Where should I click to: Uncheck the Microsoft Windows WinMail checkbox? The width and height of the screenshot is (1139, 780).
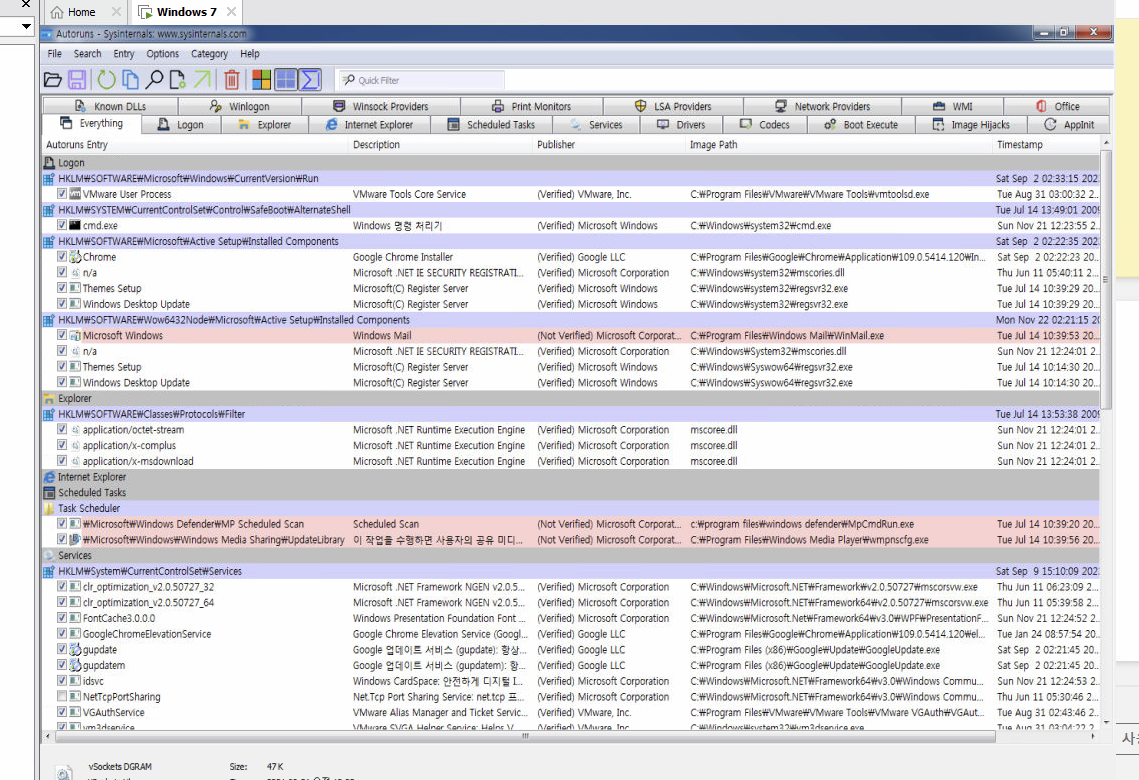tap(62, 335)
